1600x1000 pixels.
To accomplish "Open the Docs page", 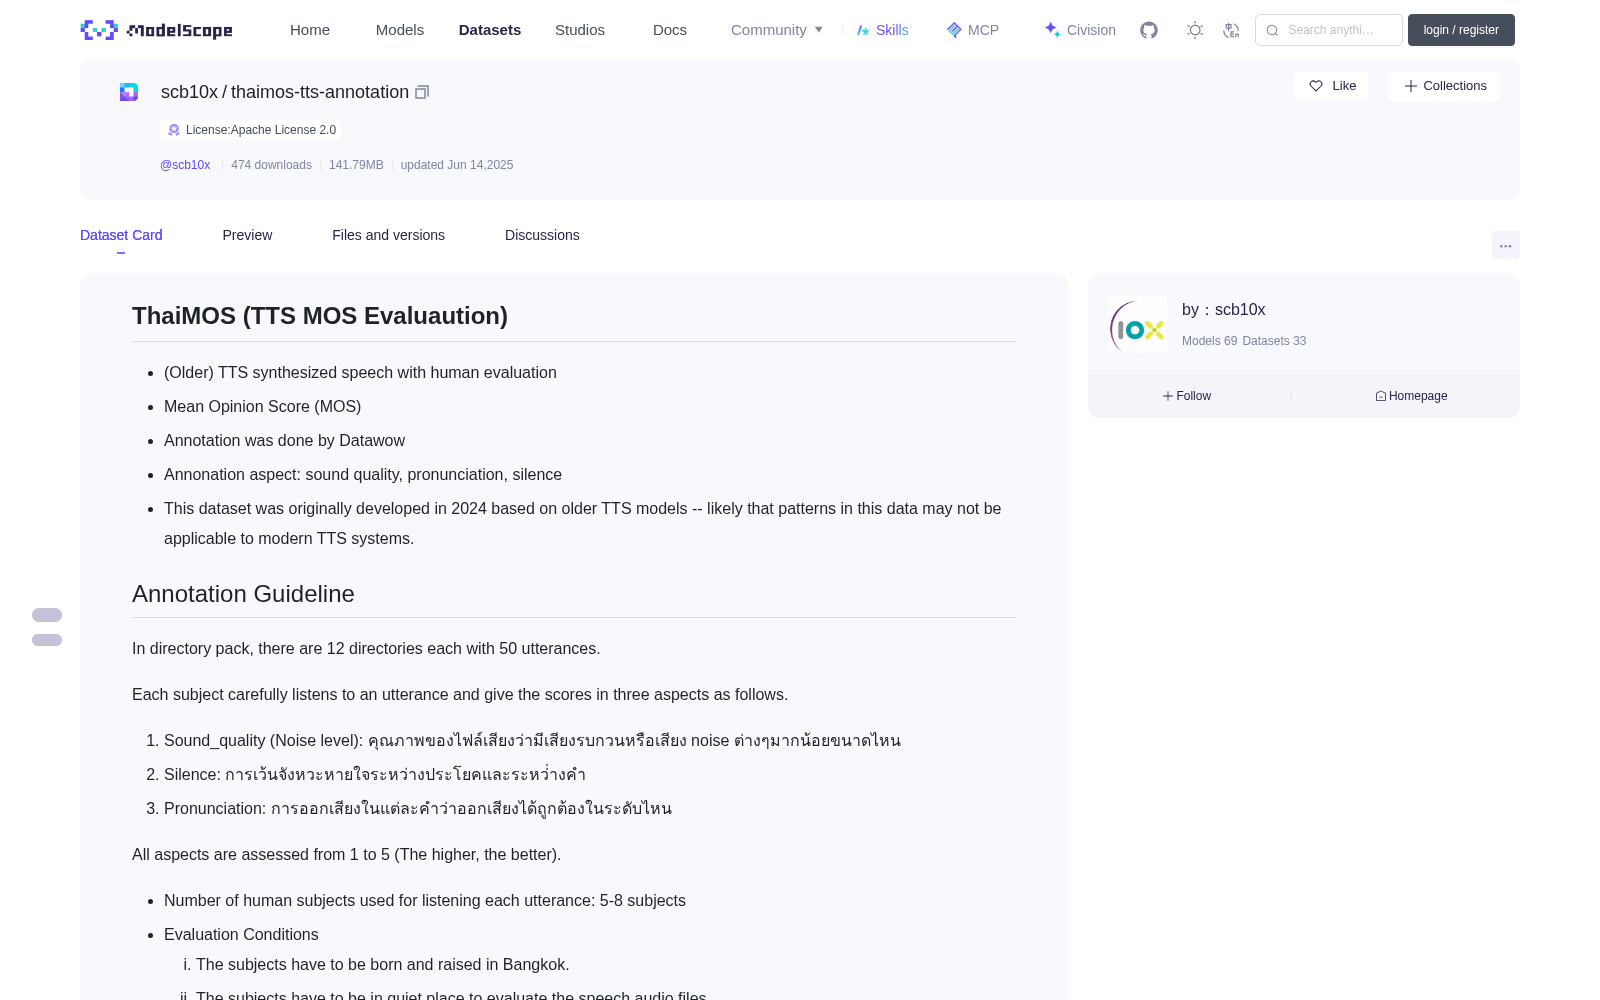I will tap(670, 30).
